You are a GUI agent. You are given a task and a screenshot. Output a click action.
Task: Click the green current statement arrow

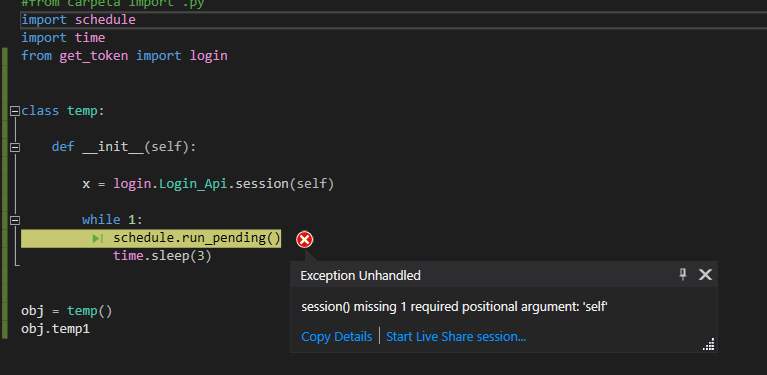click(x=97, y=239)
